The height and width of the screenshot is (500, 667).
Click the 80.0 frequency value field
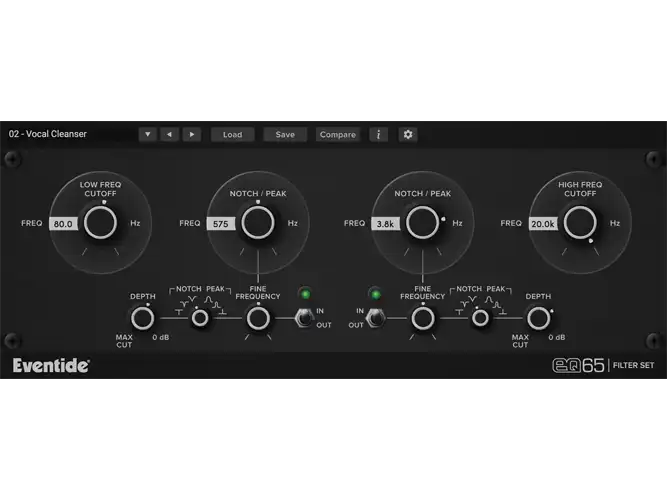63,224
